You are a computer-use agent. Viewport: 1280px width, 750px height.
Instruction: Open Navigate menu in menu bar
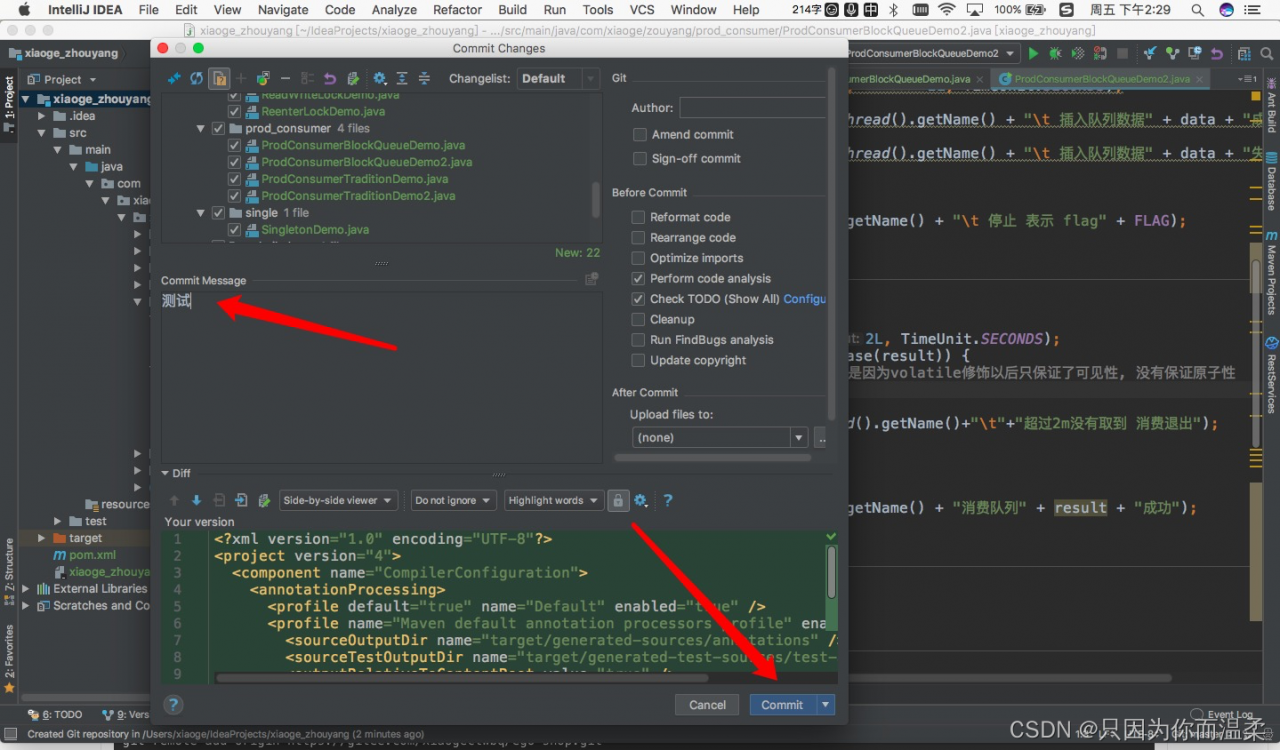click(x=283, y=10)
